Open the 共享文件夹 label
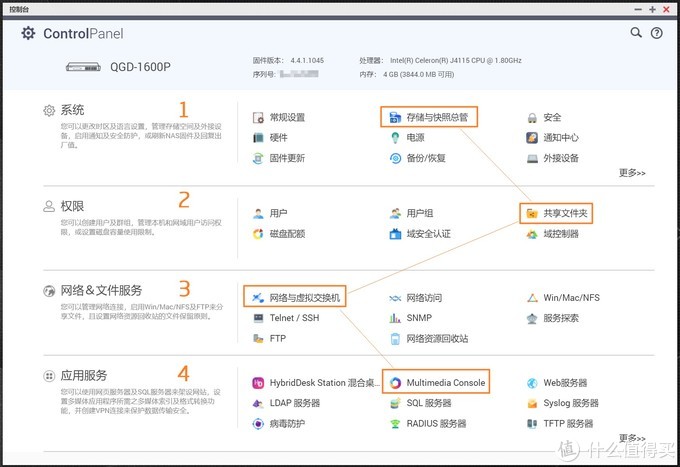The width and height of the screenshot is (680, 467). 565,213
